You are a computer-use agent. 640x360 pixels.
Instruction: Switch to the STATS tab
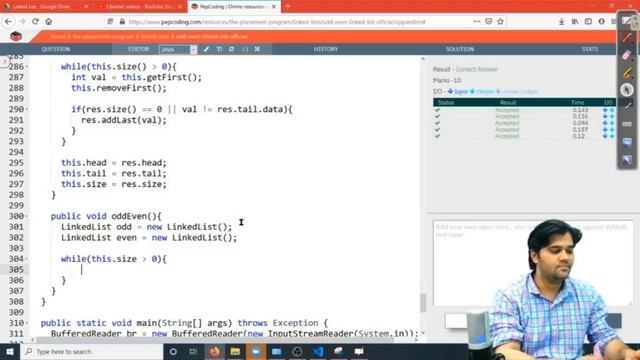click(x=590, y=49)
